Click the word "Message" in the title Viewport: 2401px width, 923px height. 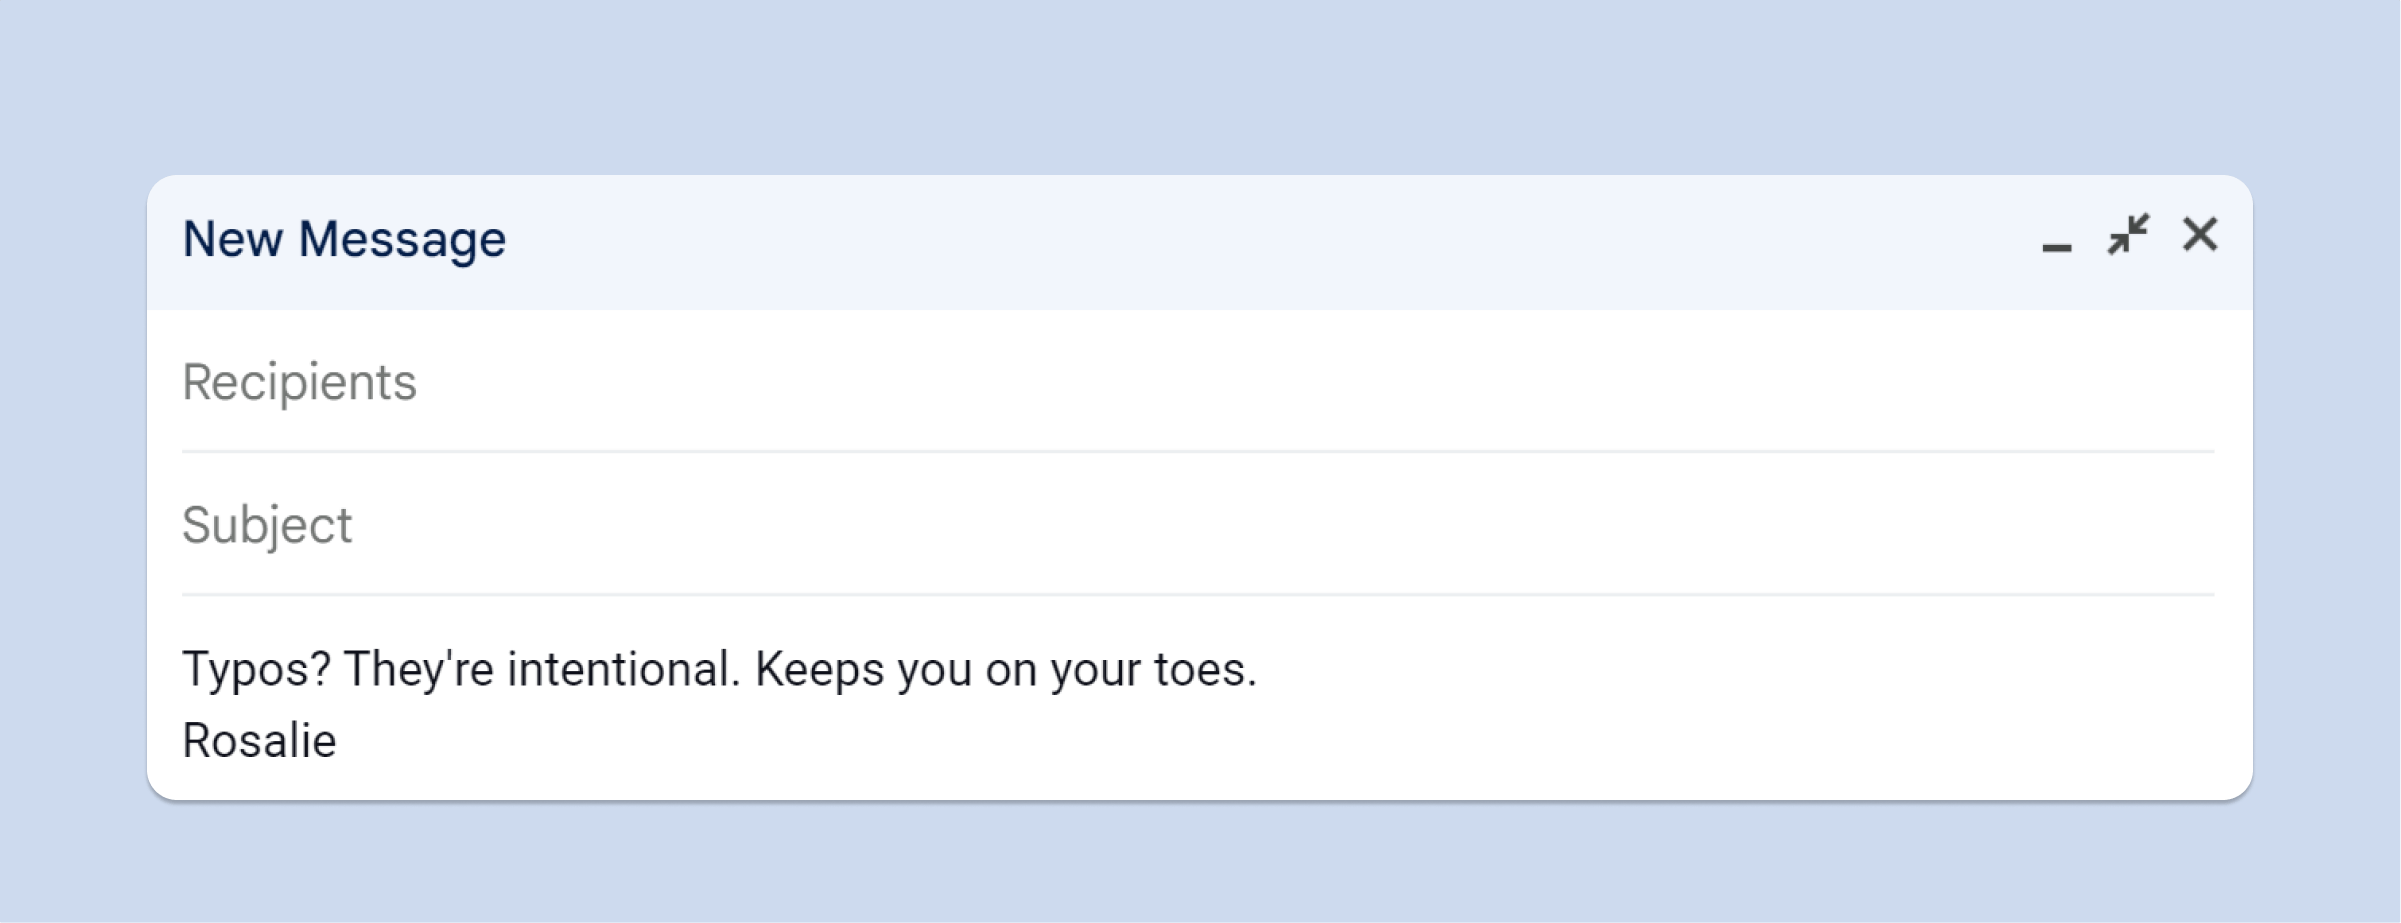tap(402, 240)
